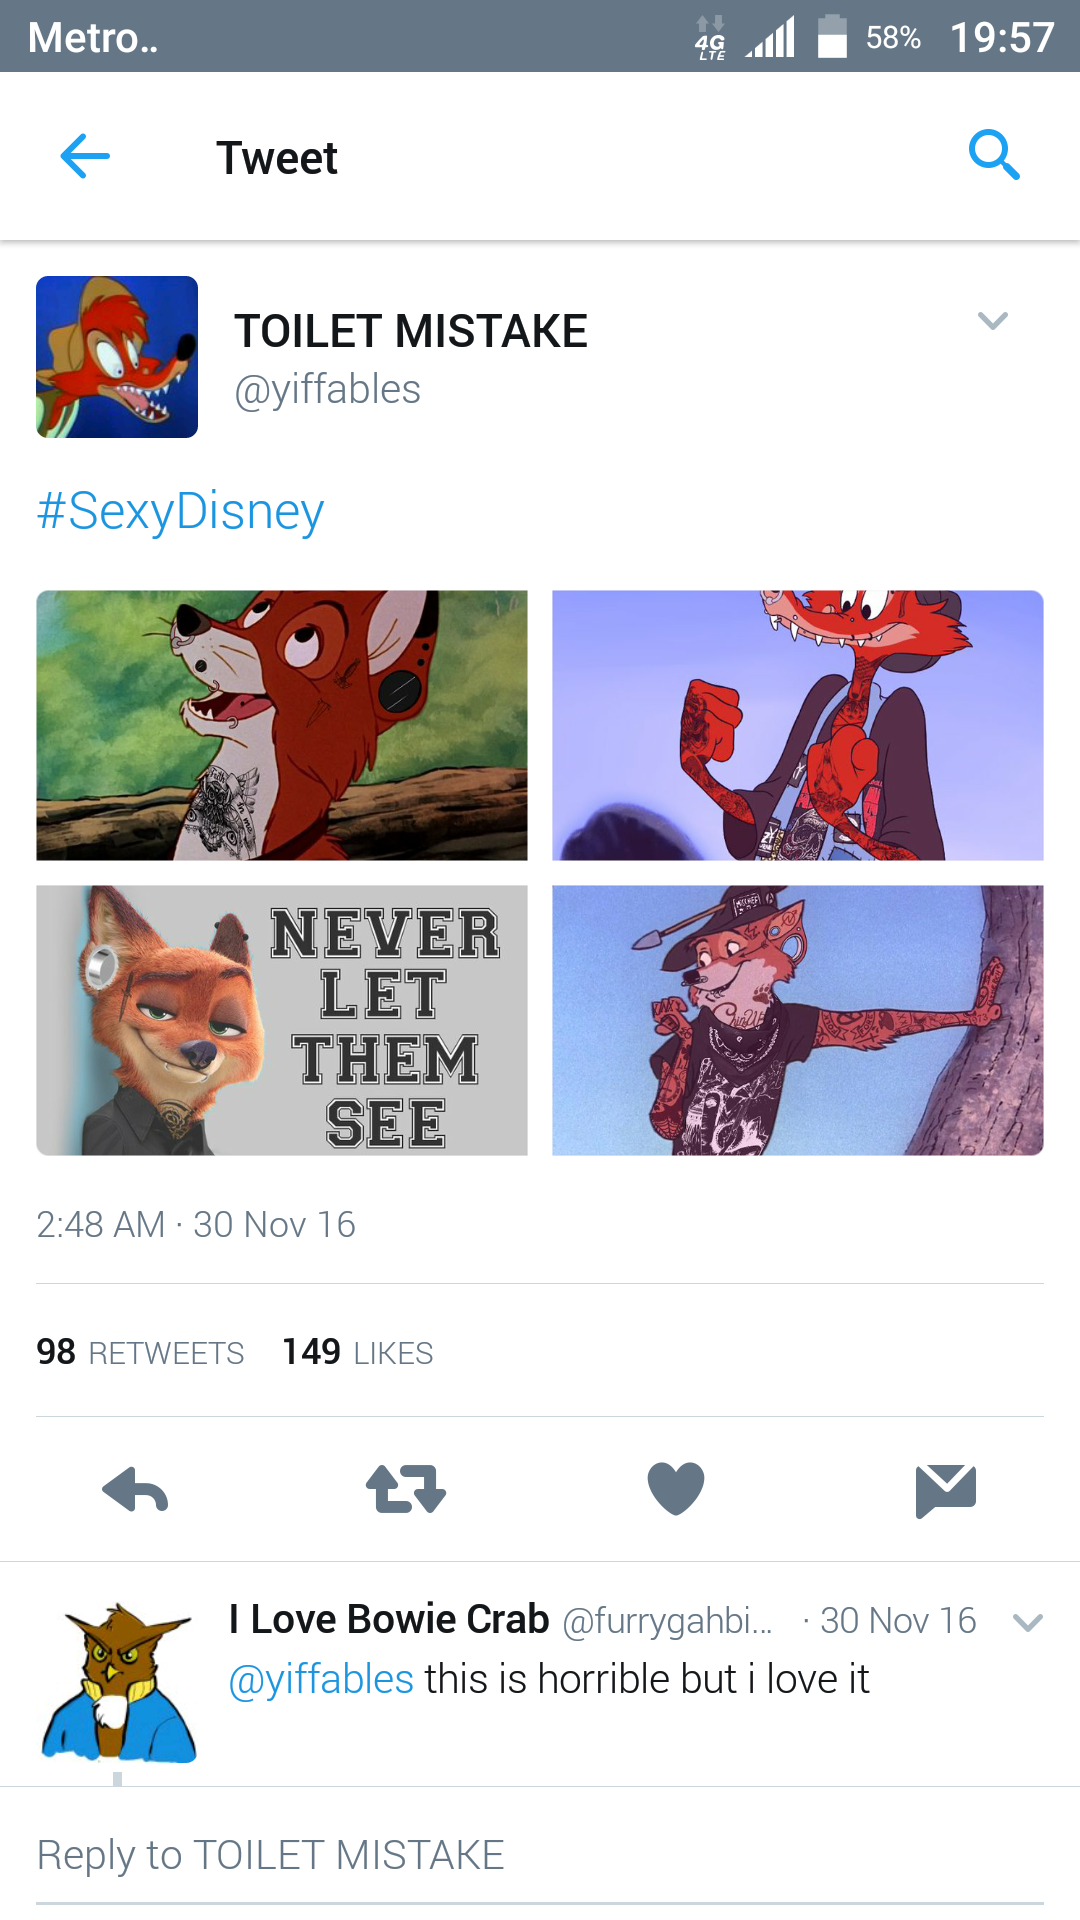The image size is (1080, 1920).
Task: Check the battery icon in the status bar
Action: (x=832, y=37)
